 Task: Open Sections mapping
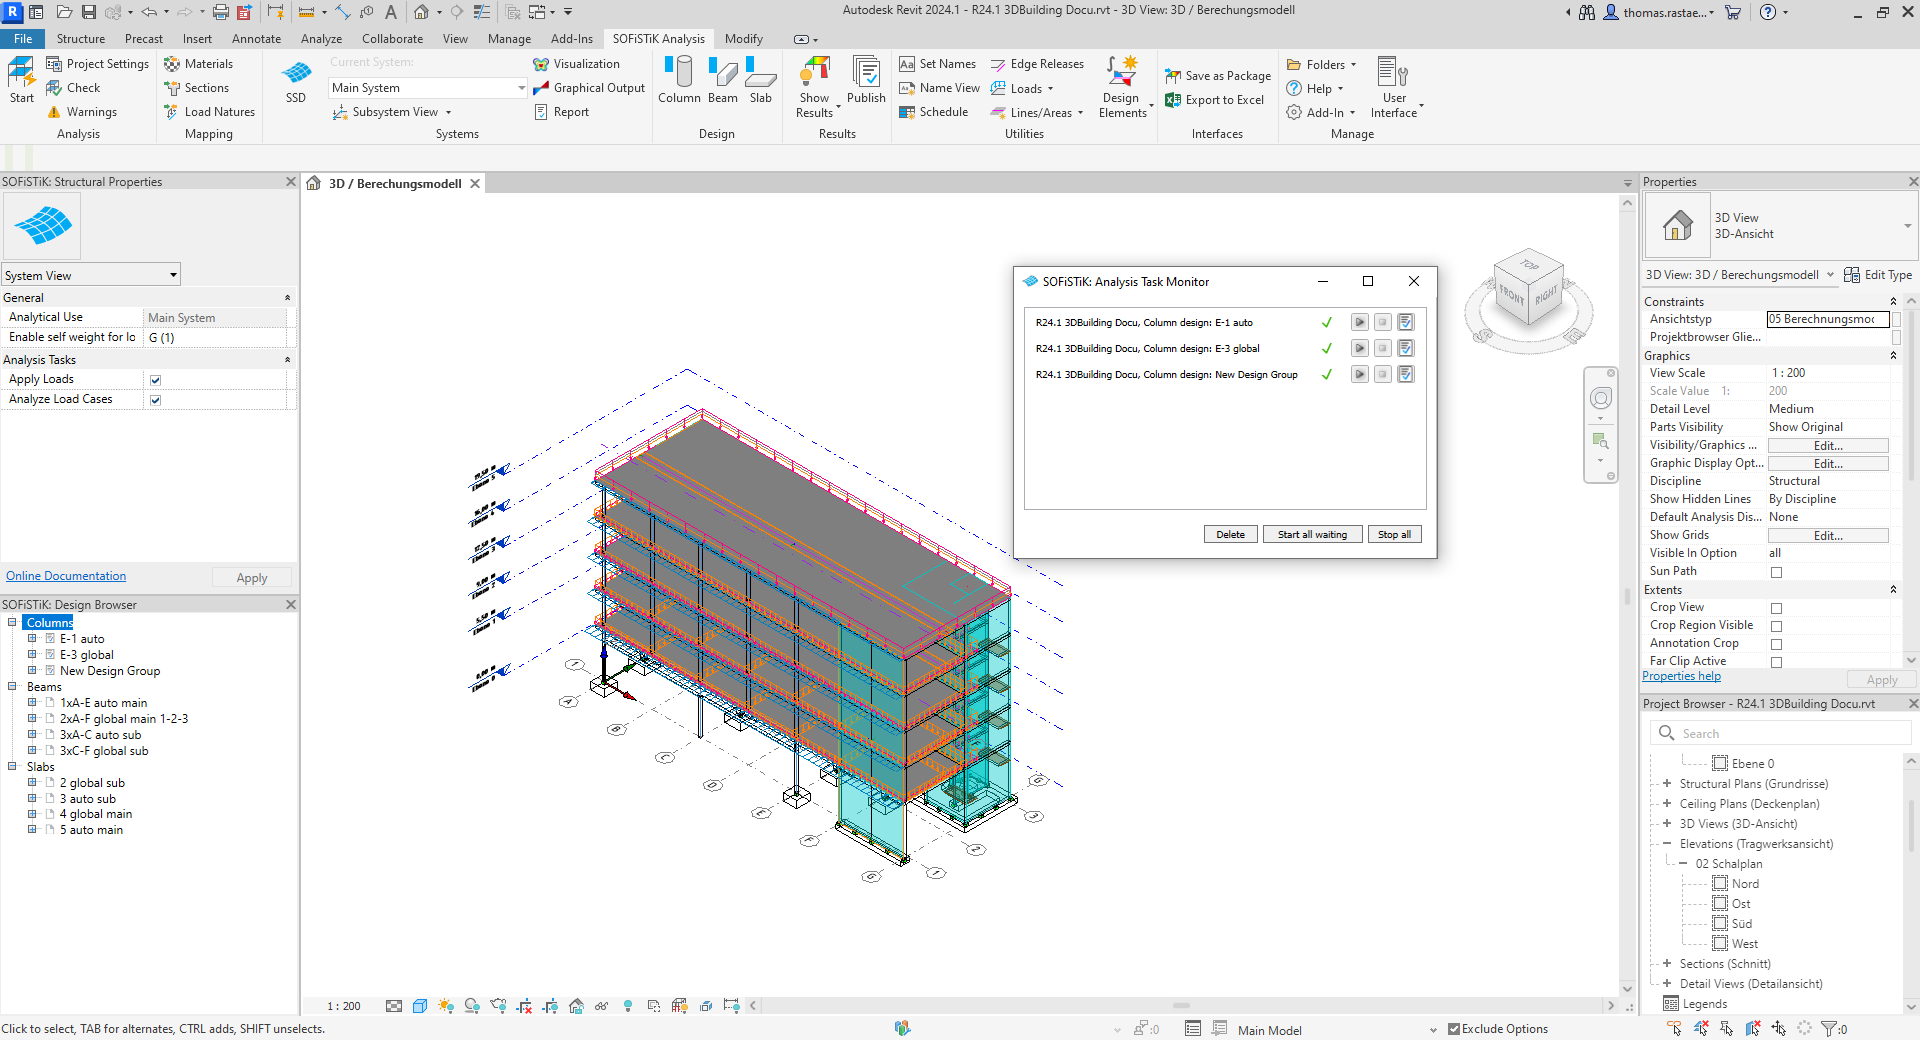[x=196, y=88]
